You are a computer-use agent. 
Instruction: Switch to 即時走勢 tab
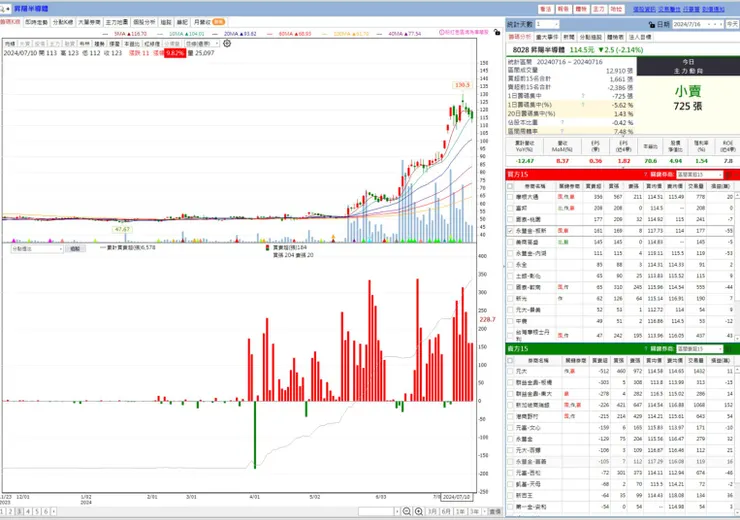pyautogui.click(x=36, y=22)
